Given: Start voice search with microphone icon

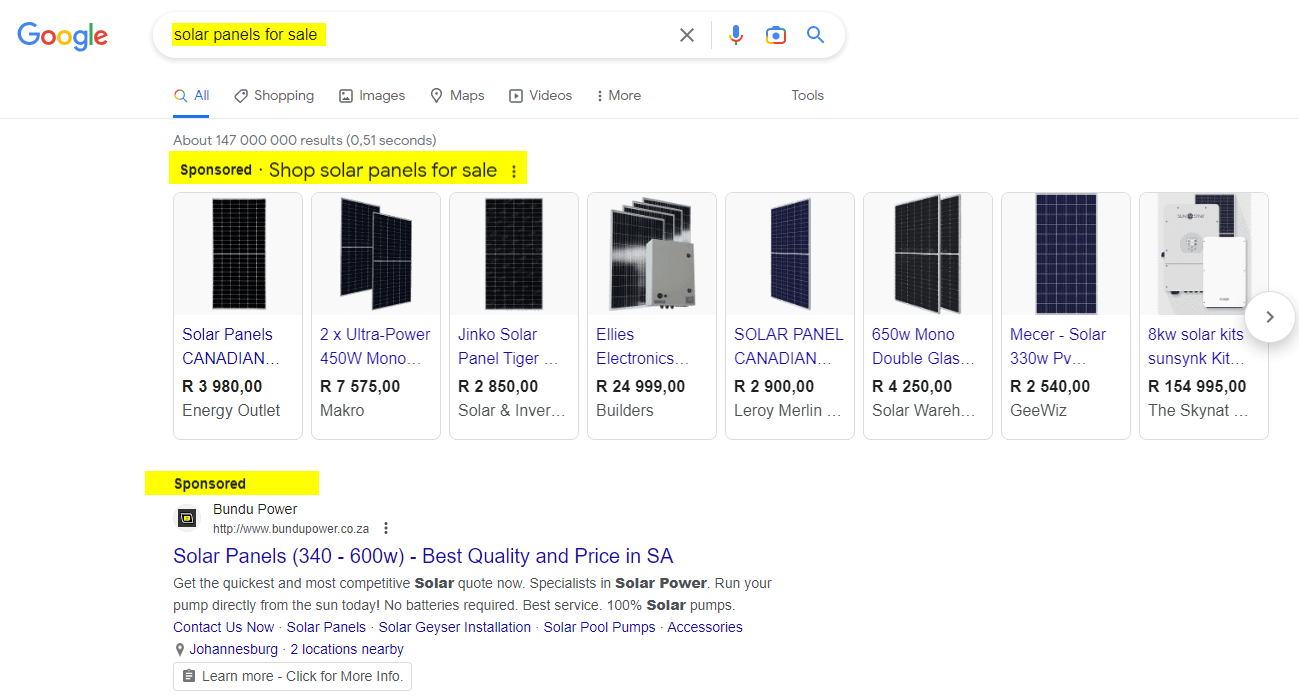Looking at the screenshot, I should click(736, 35).
